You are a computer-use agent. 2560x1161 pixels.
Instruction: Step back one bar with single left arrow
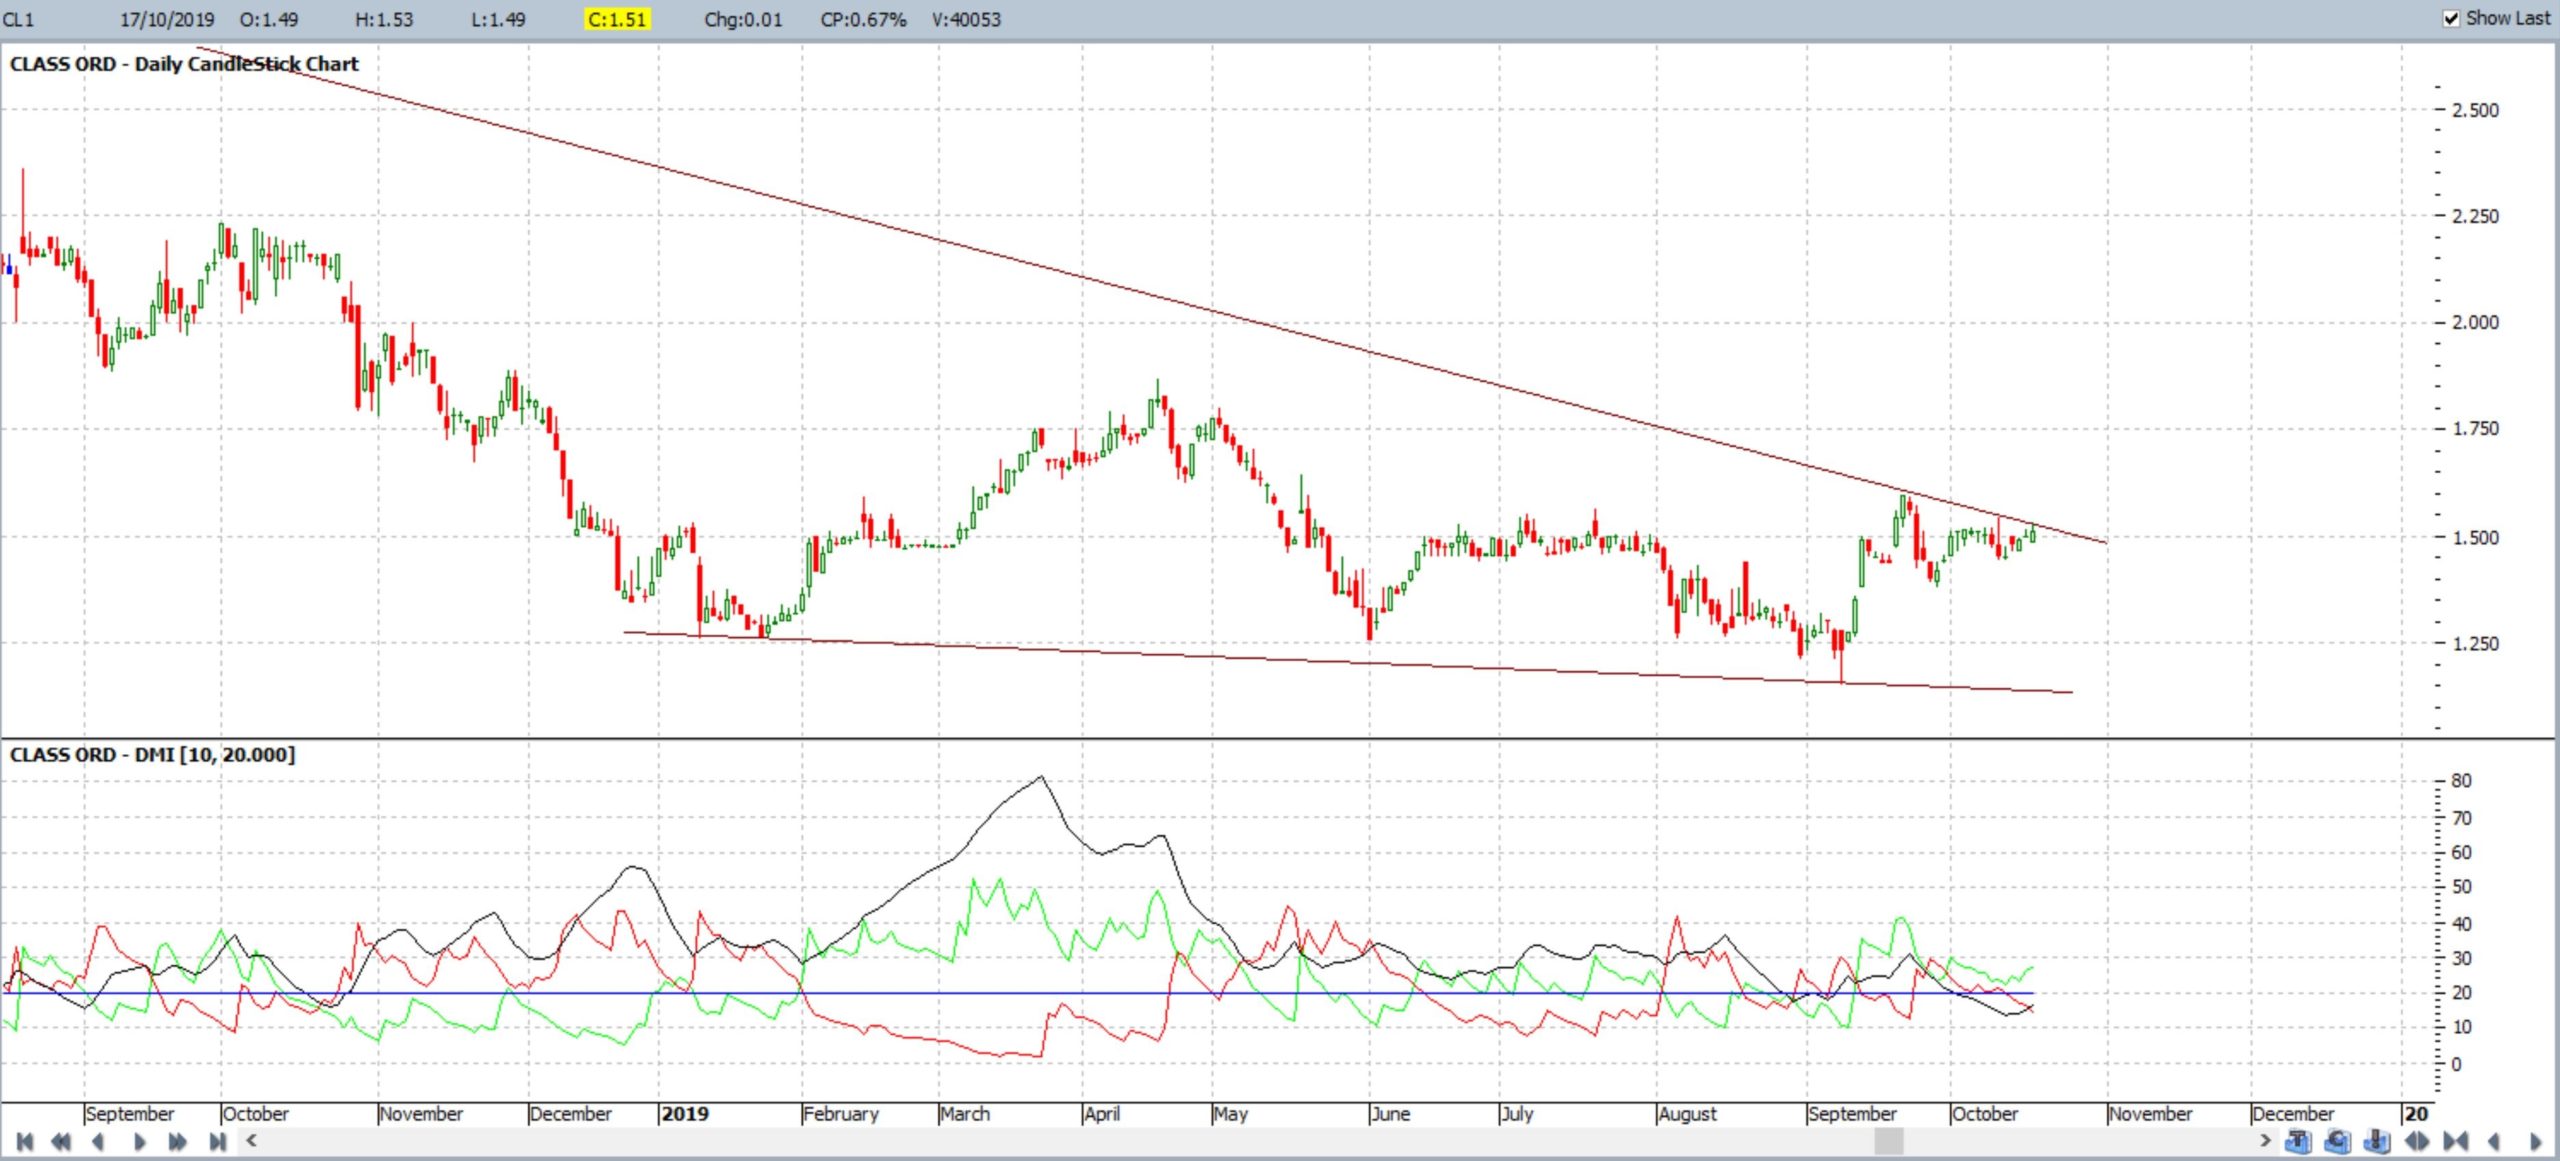coord(98,1141)
